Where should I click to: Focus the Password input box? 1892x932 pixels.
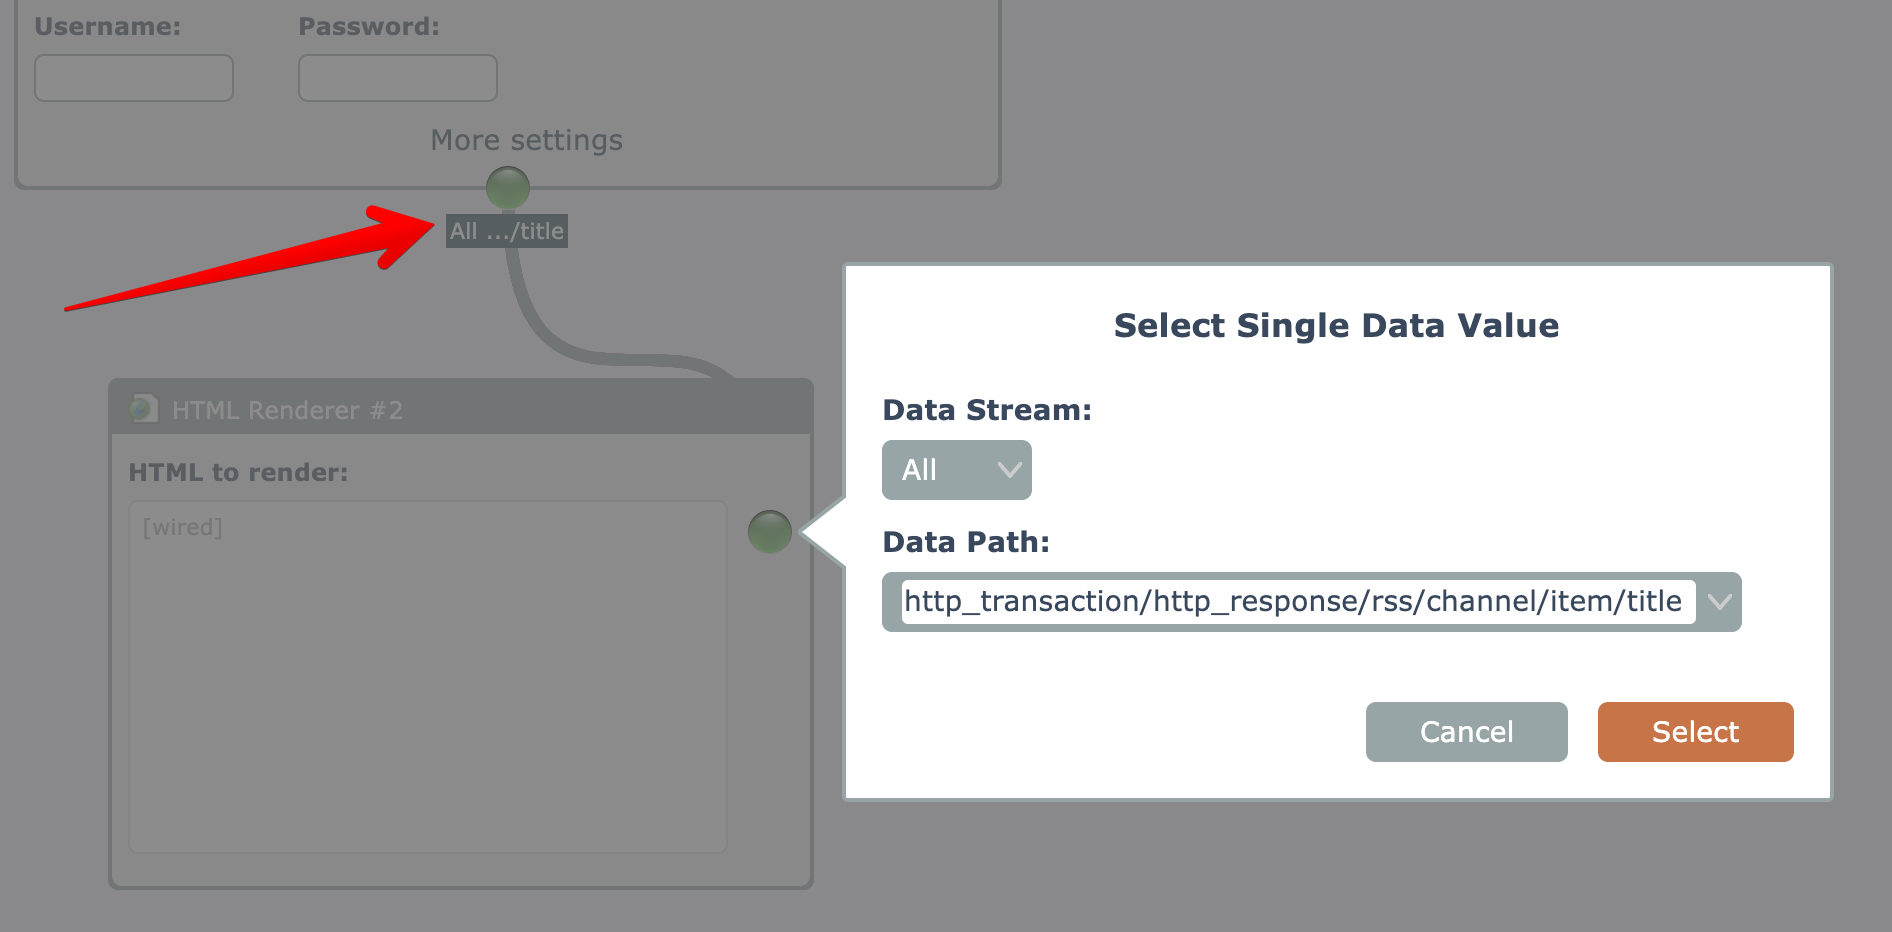click(x=397, y=78)
